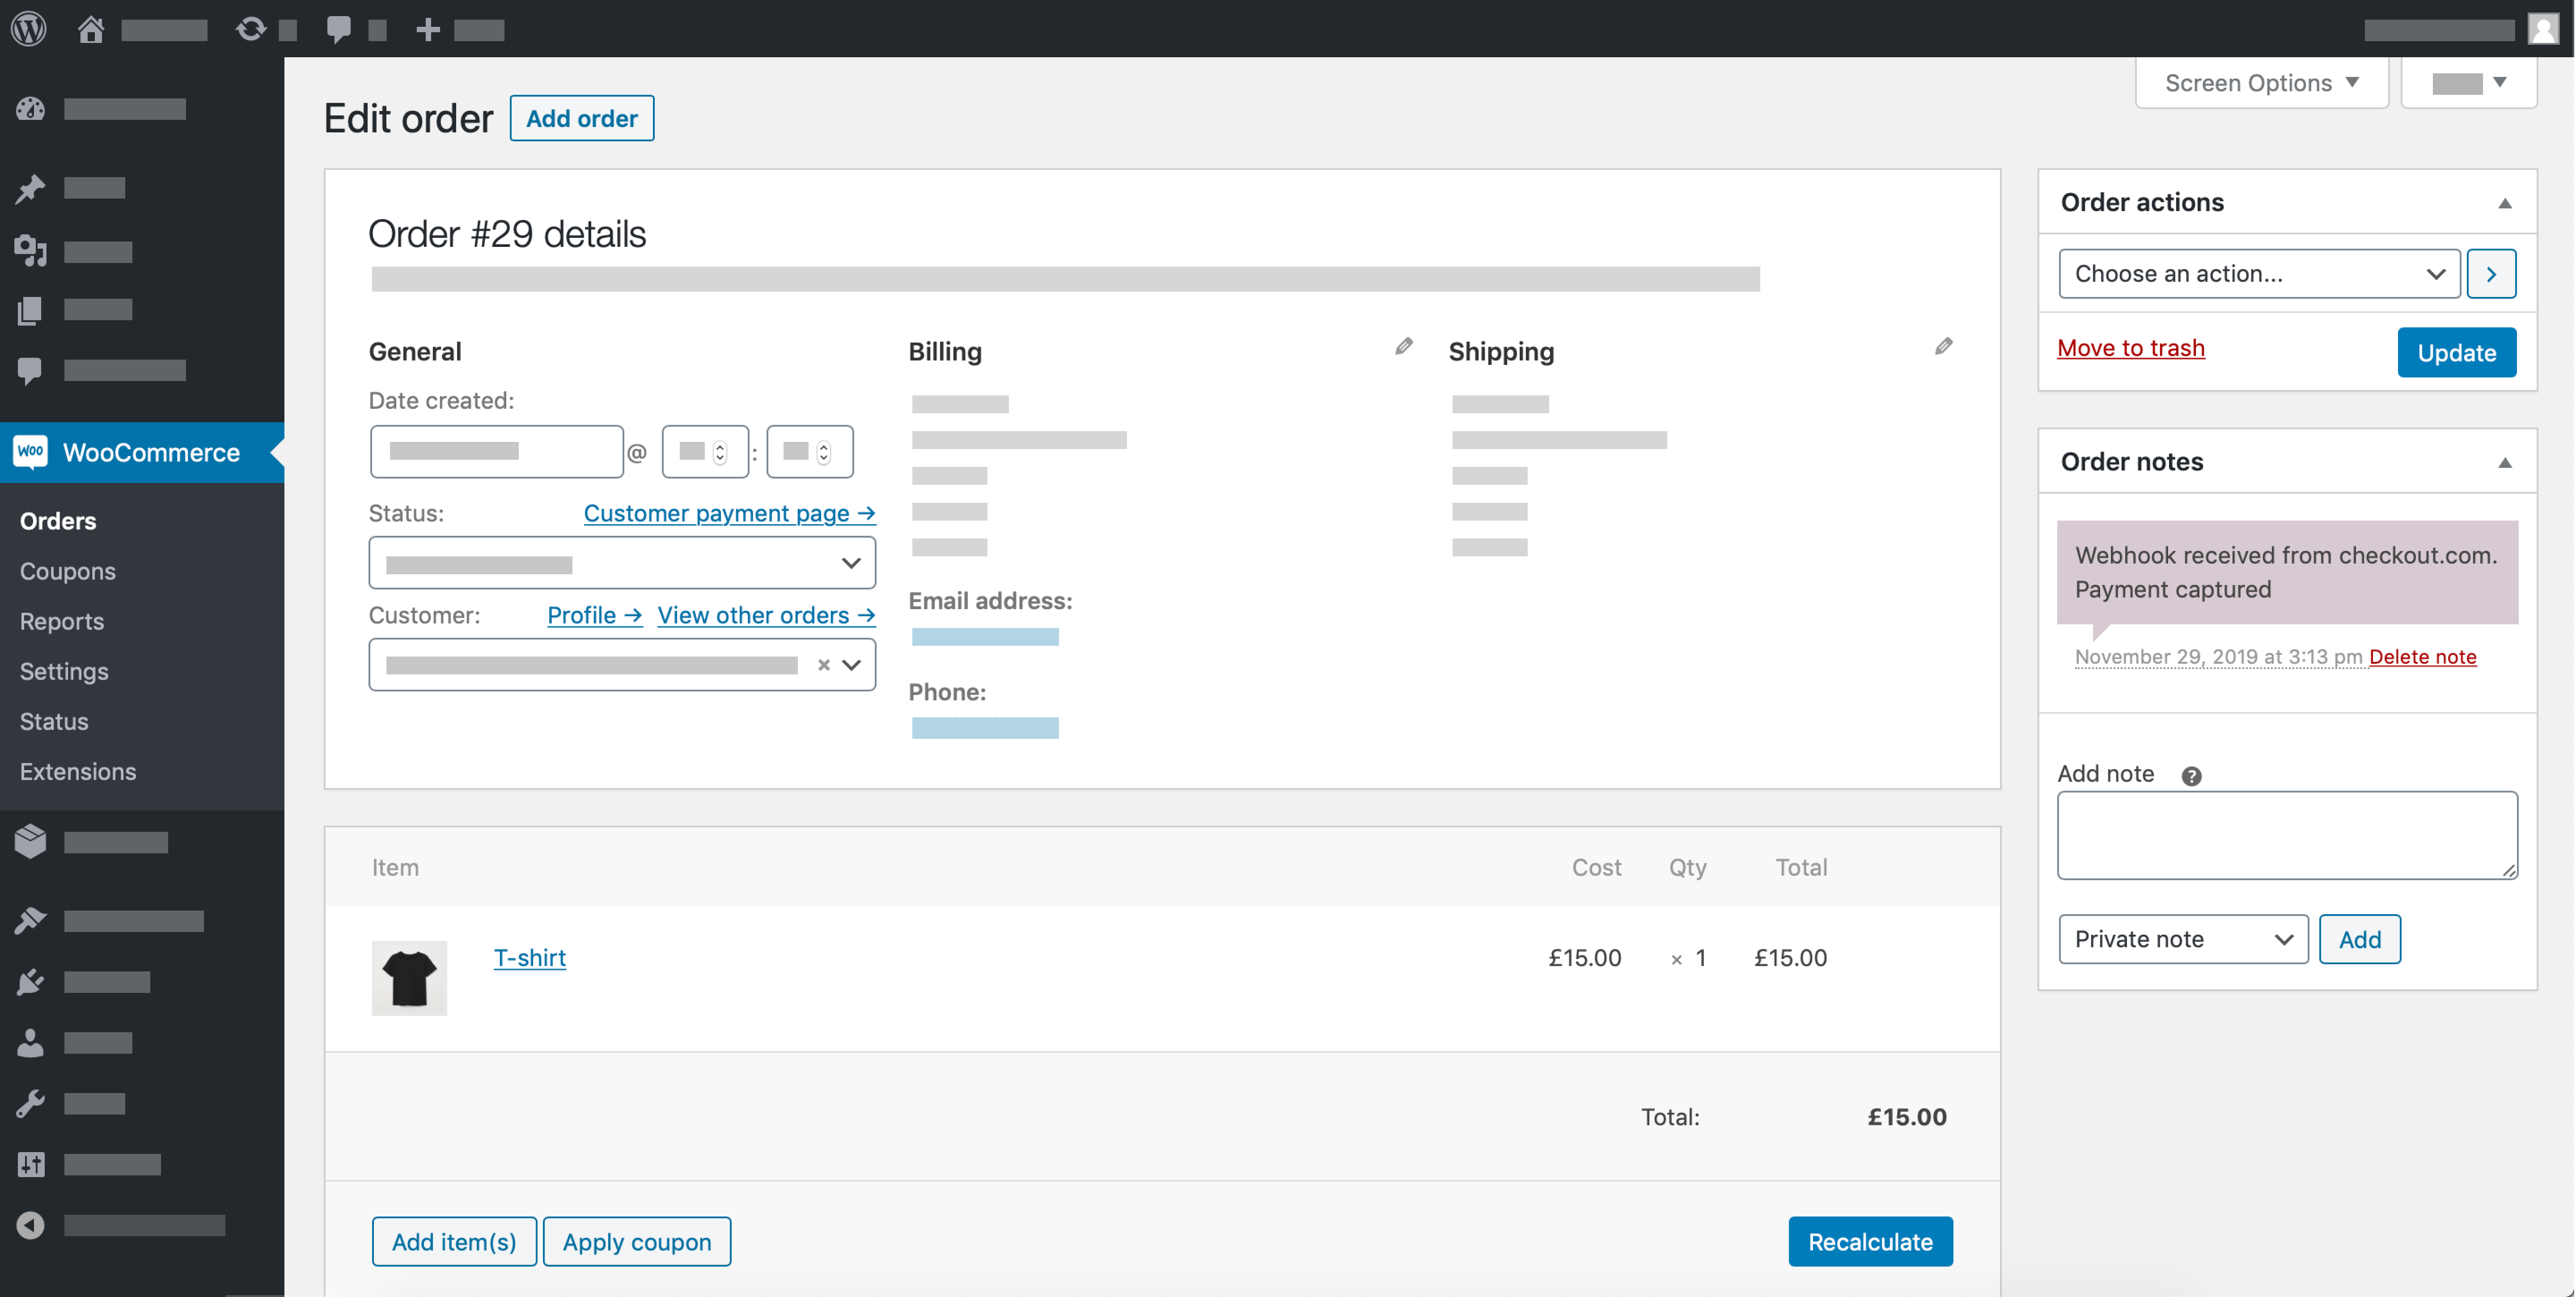Click the T-shirt product thumbnail
Screen dimensions: 2576x1297
409,977
